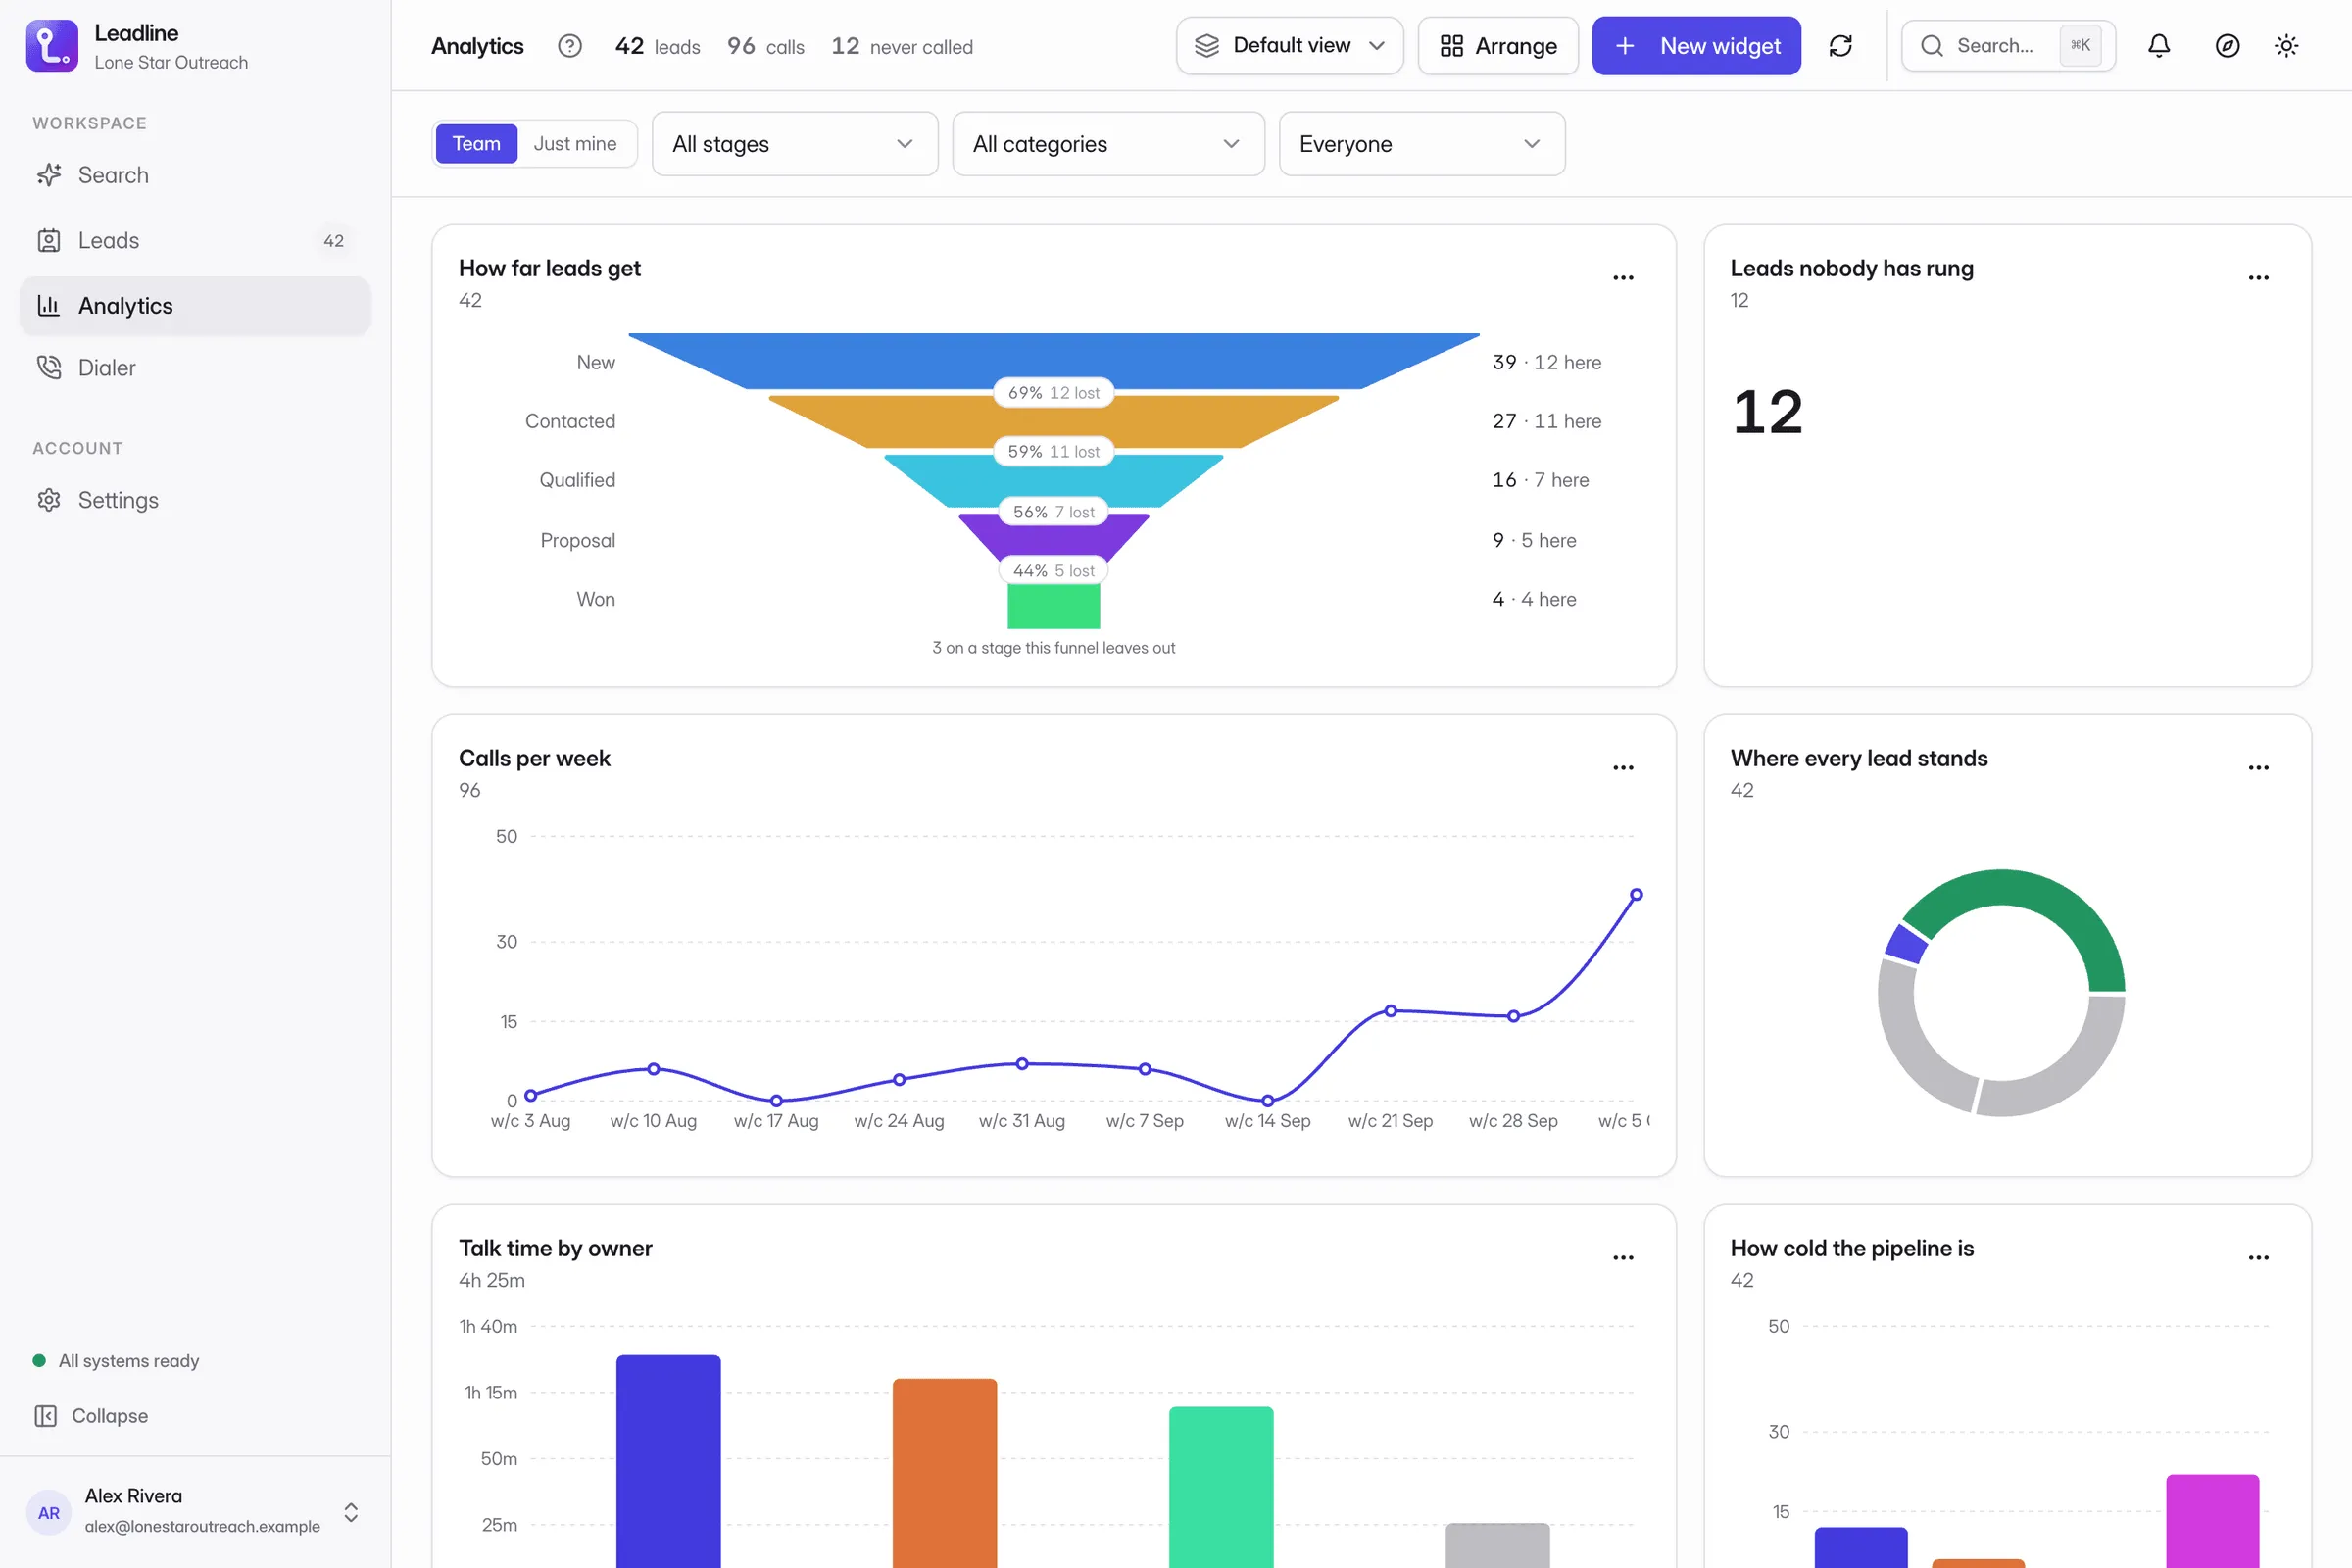Viewport: 2352px width, 1568px height.
Task: Click the 42 badge next to Leads
Action: (x=333, y=241)
